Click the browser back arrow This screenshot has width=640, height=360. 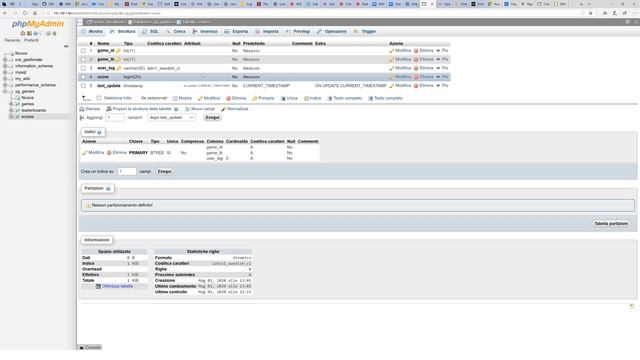(x=5, y=13)
